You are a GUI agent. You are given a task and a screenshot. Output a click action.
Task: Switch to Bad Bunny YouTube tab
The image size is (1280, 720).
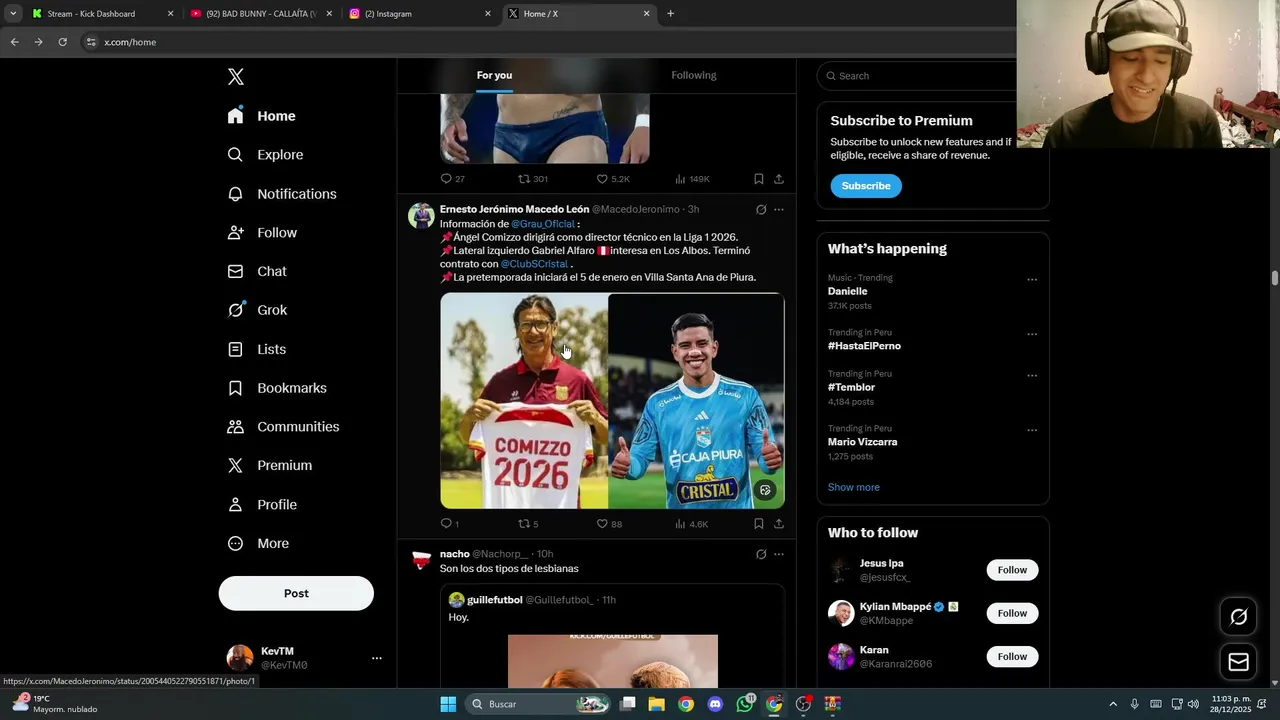click(x=260, y=14)
